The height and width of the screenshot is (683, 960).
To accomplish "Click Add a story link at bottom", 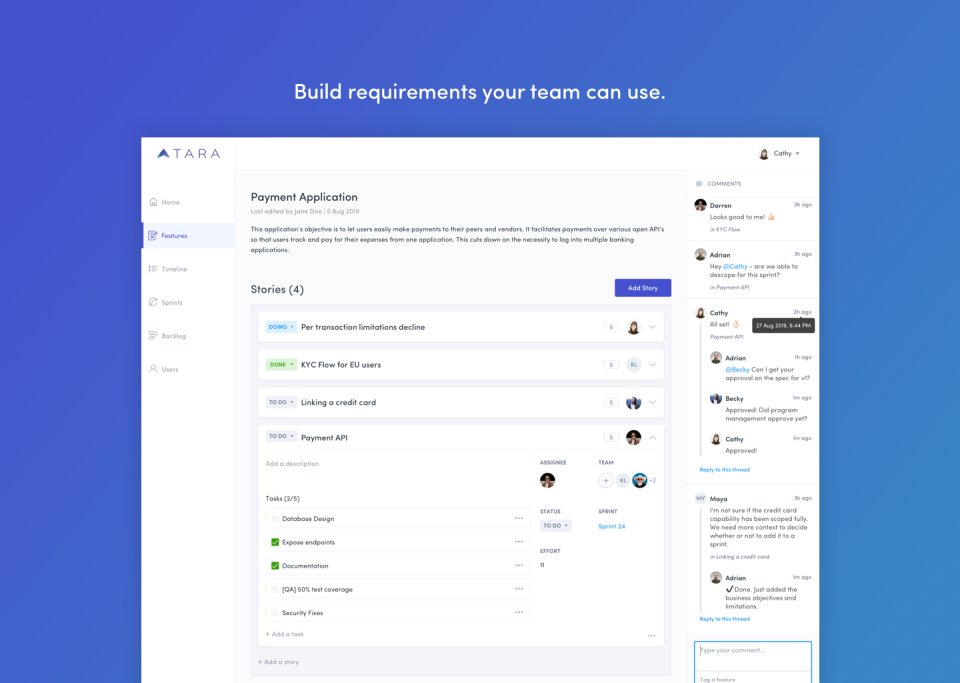I will pos(279,662).
